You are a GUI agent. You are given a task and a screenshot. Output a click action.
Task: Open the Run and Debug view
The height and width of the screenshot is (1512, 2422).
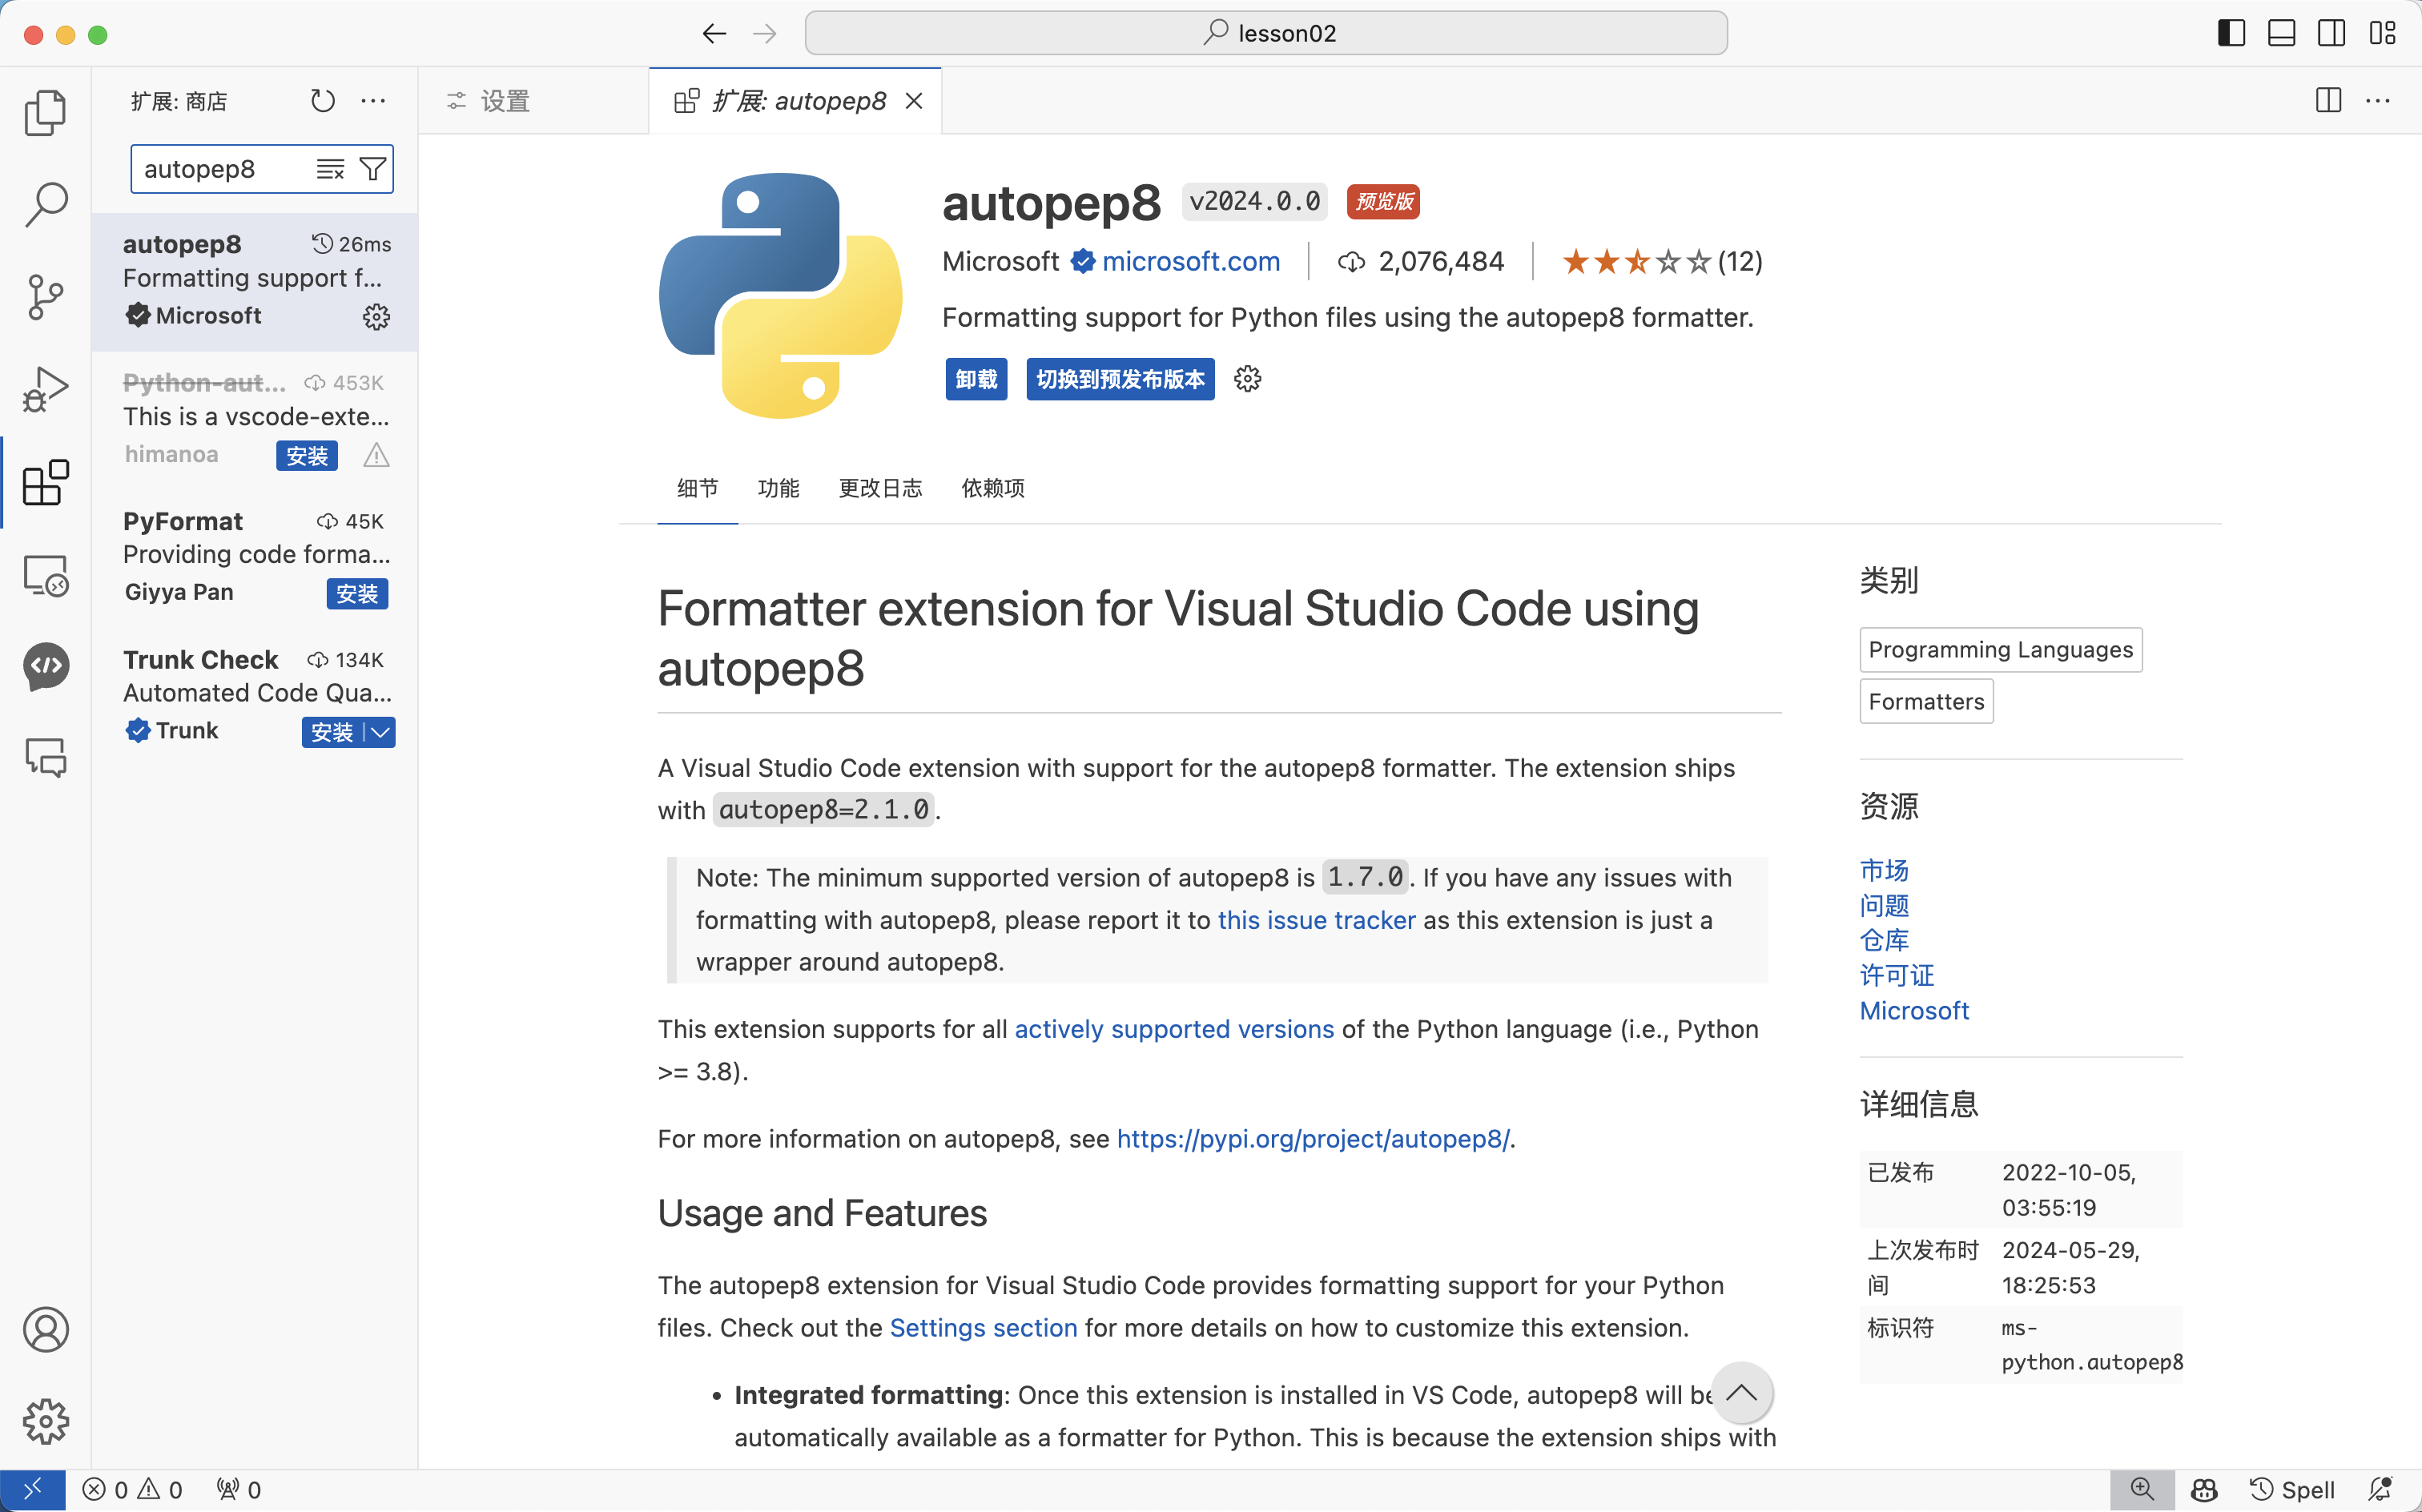coord(45,389)
